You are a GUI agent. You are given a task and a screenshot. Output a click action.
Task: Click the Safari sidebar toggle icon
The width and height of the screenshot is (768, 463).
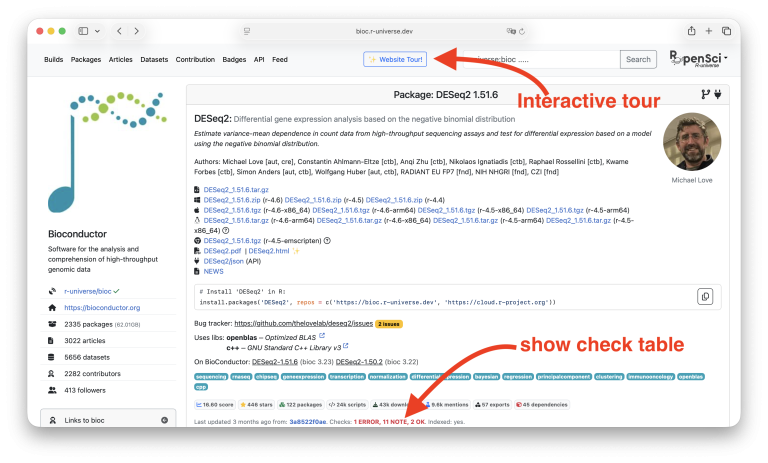pos(83,31)
